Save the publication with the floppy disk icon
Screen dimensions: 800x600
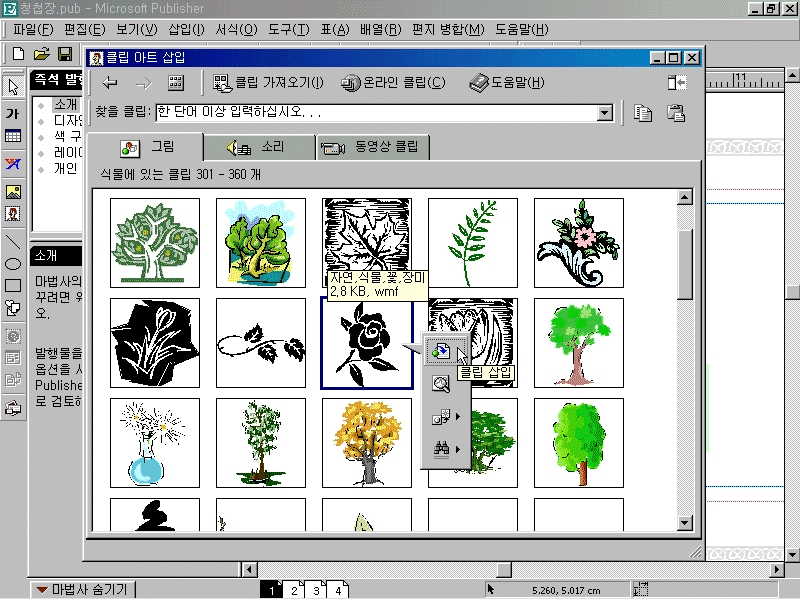[x=65, y=54]
